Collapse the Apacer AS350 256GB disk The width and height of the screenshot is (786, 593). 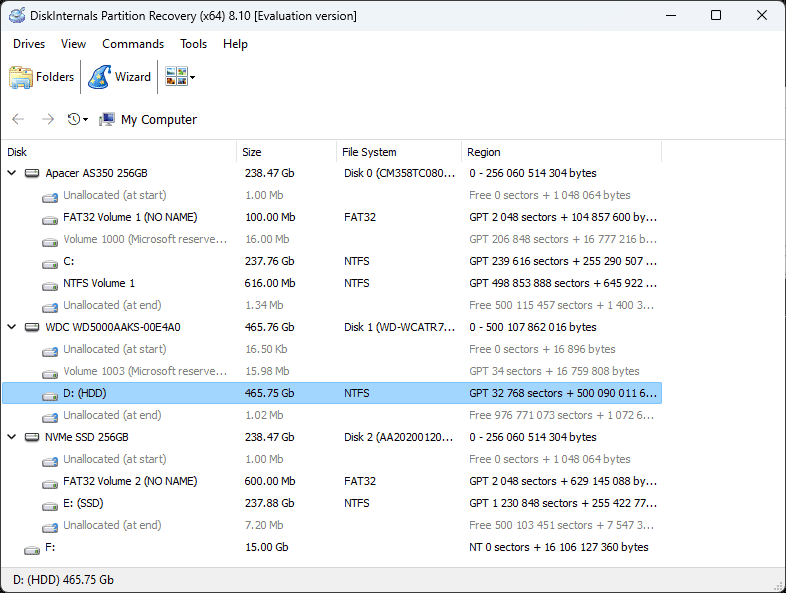coord(12,173)
